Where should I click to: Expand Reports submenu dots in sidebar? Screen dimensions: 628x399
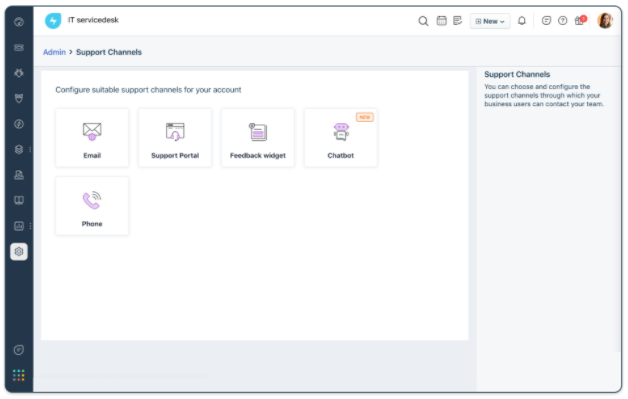30,226
